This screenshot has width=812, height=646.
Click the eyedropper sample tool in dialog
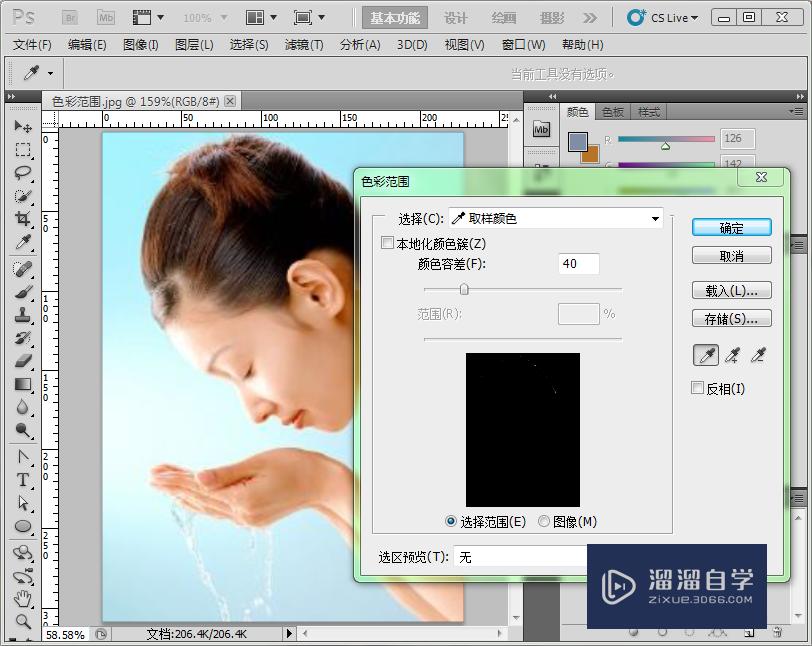click(x=706, y=355)
